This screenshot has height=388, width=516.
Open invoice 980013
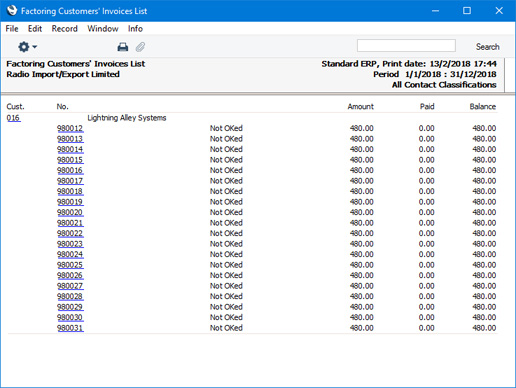pyautogui.click(x=70, y=139)
